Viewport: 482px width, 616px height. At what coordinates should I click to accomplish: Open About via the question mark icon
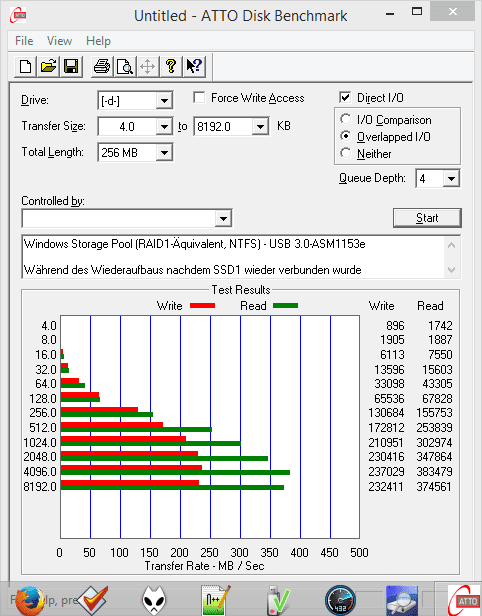click(x=170, y=66)
